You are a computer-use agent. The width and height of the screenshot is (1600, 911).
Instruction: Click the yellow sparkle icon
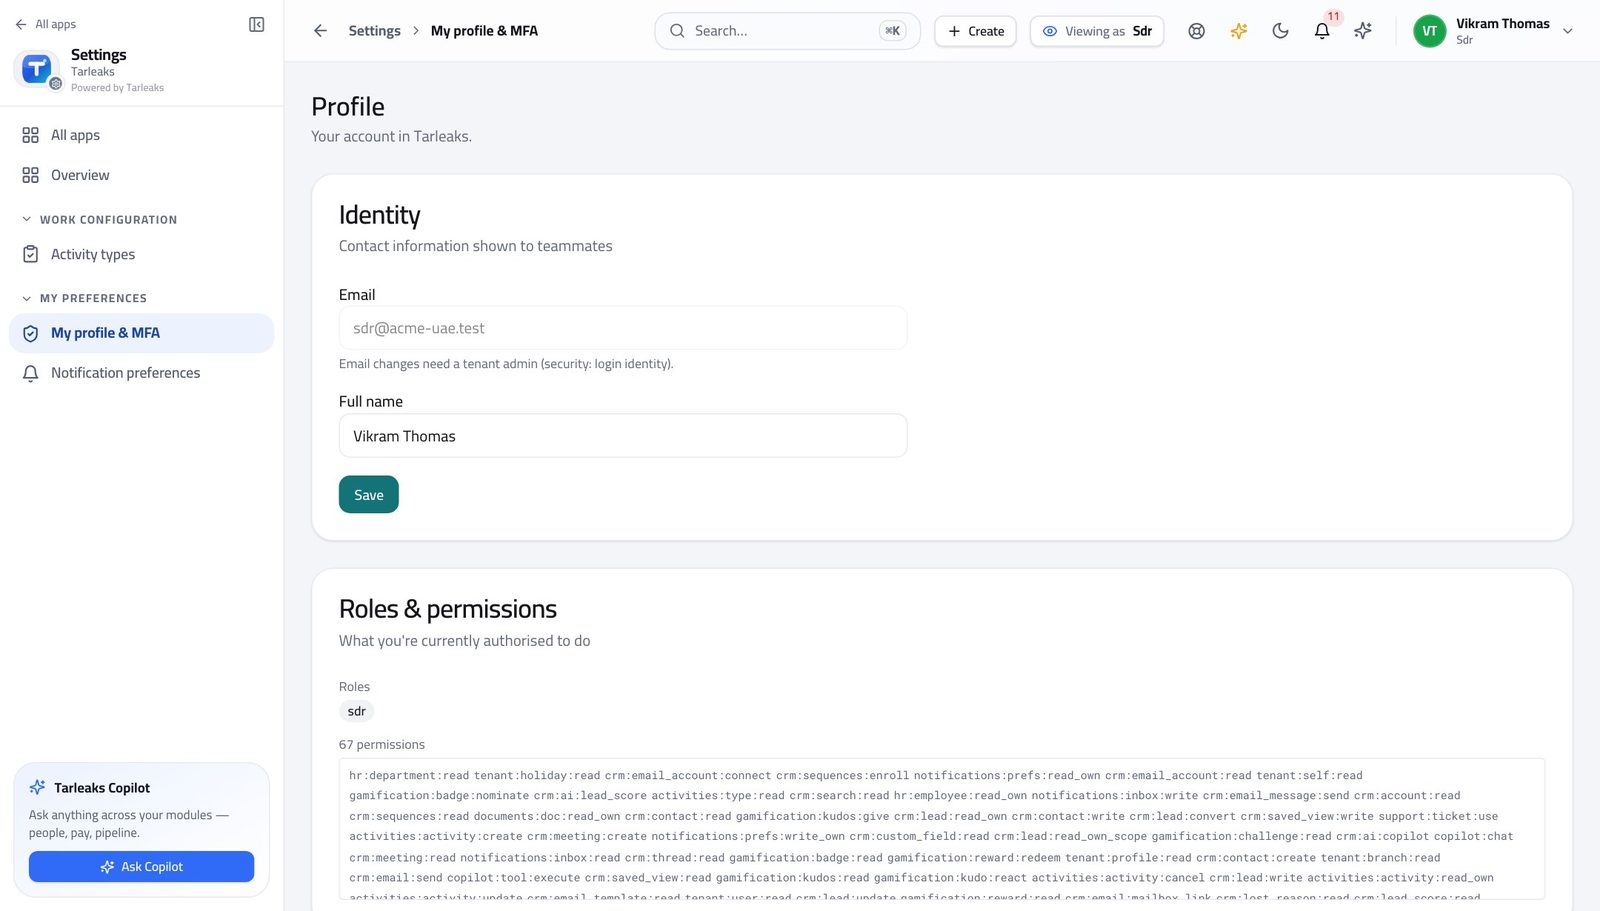(1238, 31)
